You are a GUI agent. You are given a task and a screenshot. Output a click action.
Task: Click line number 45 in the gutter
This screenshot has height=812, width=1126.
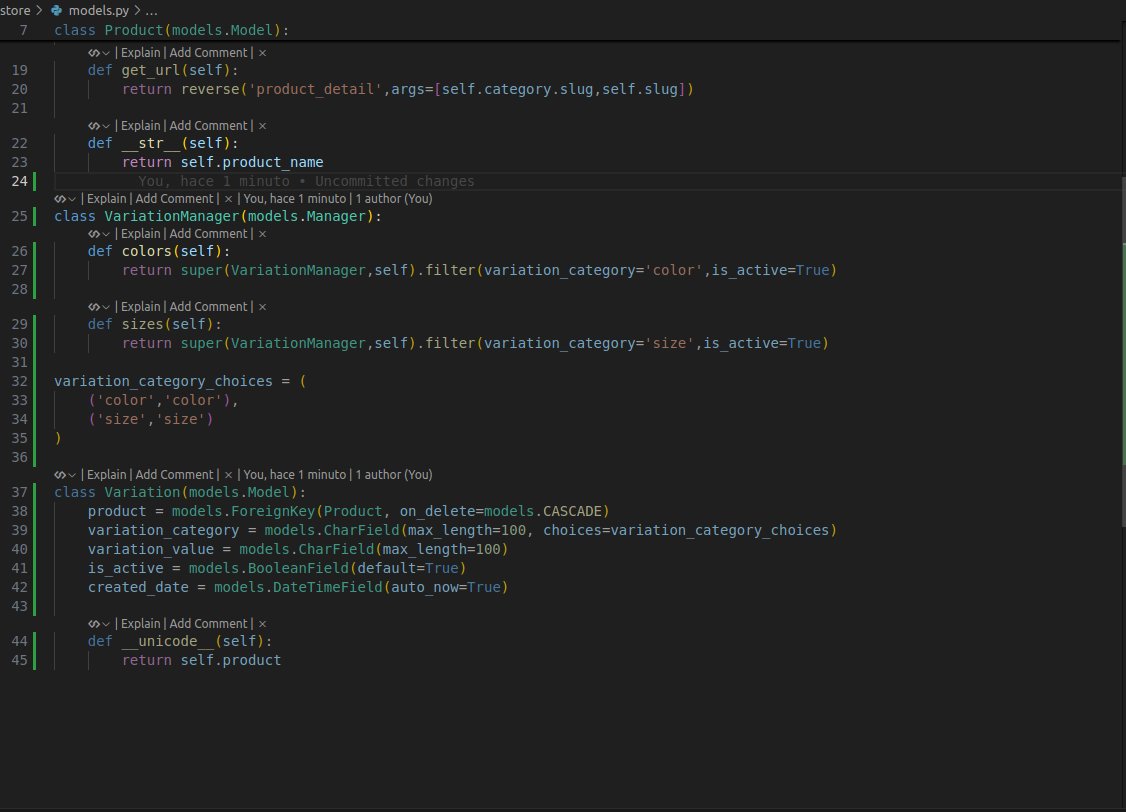tap(19, 661)
